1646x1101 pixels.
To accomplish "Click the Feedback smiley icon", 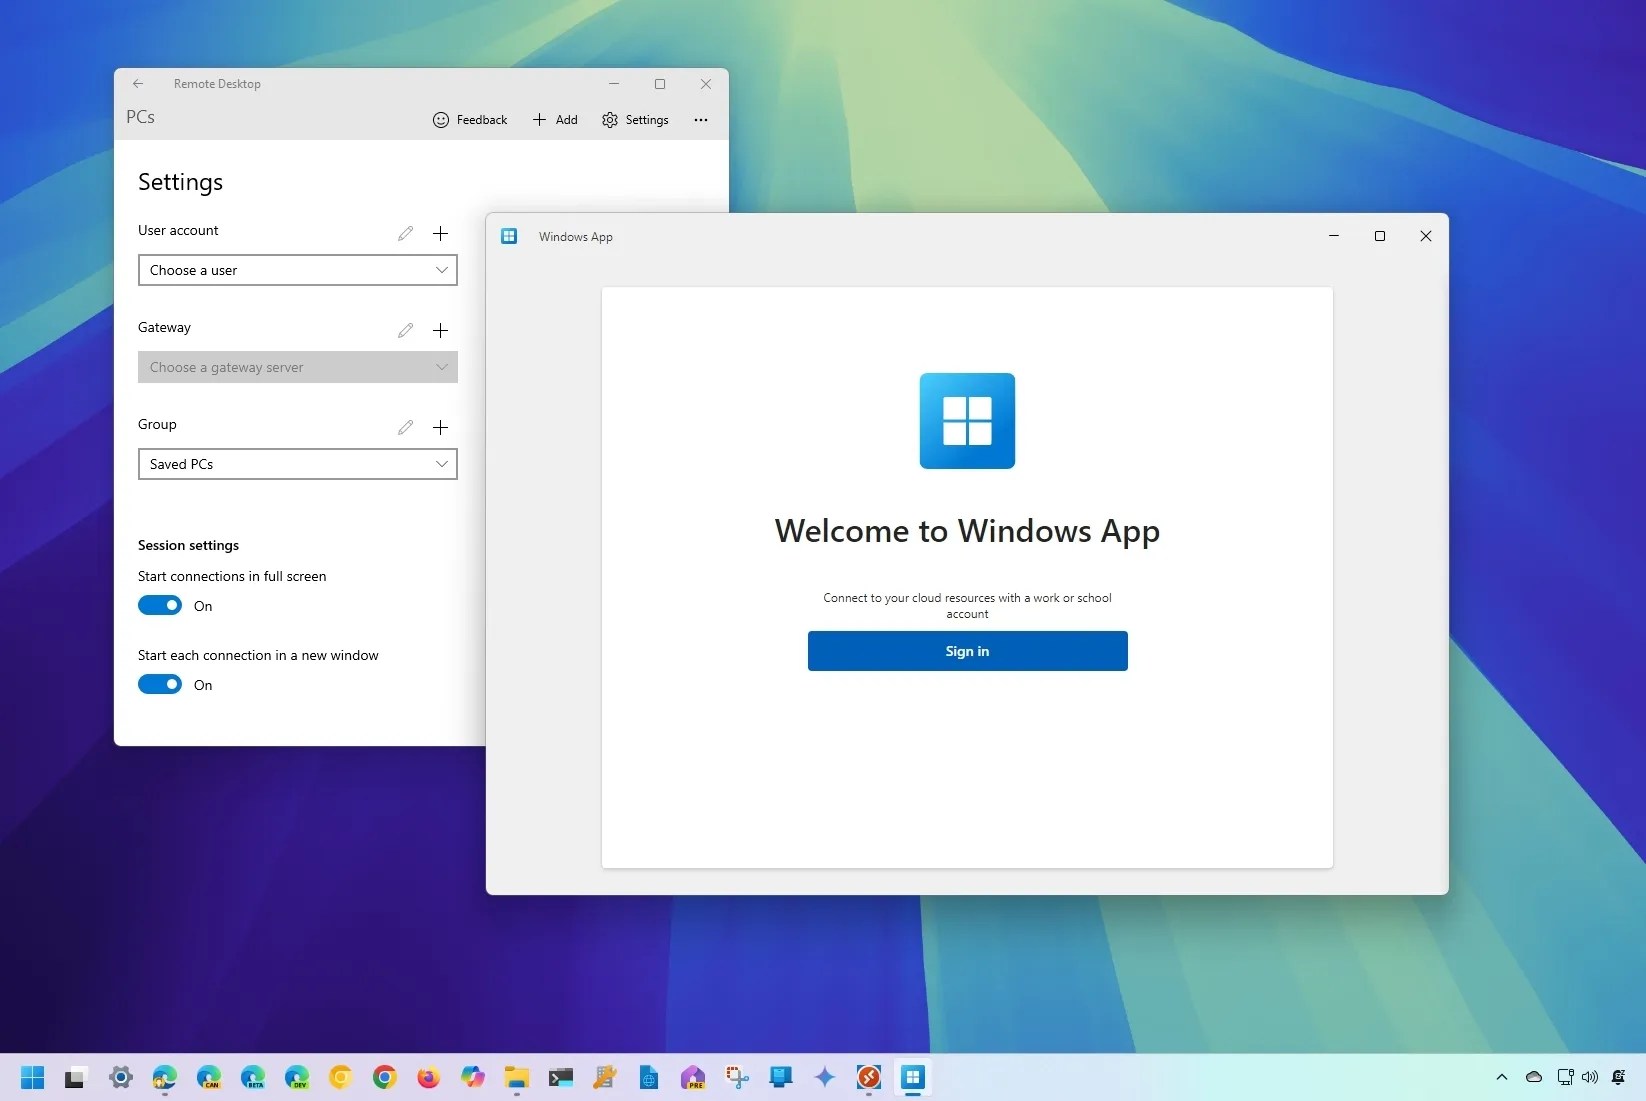I will tap(441, 120).
